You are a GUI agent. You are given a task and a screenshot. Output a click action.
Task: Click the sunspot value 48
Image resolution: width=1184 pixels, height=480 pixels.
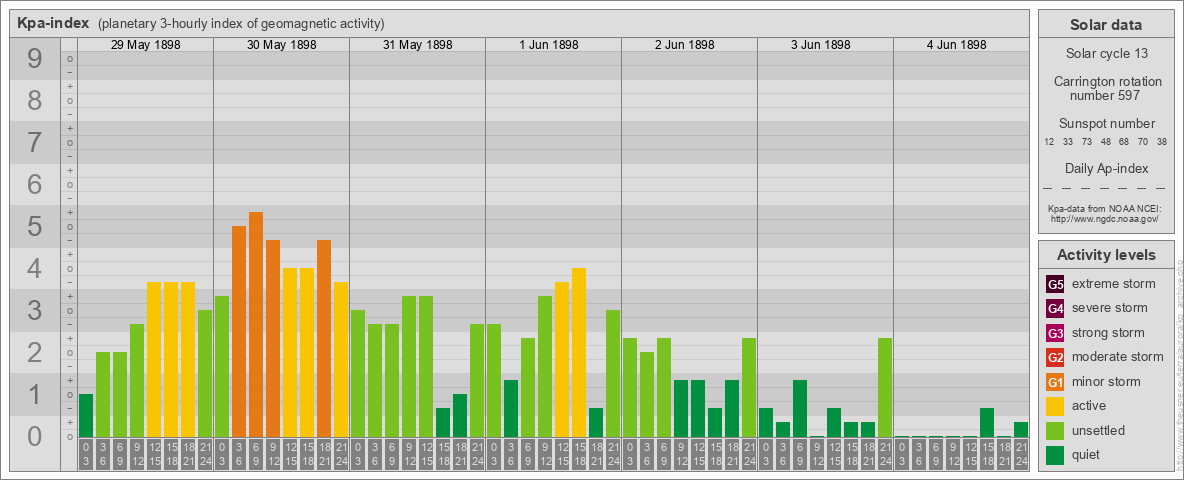(1105, 142)
